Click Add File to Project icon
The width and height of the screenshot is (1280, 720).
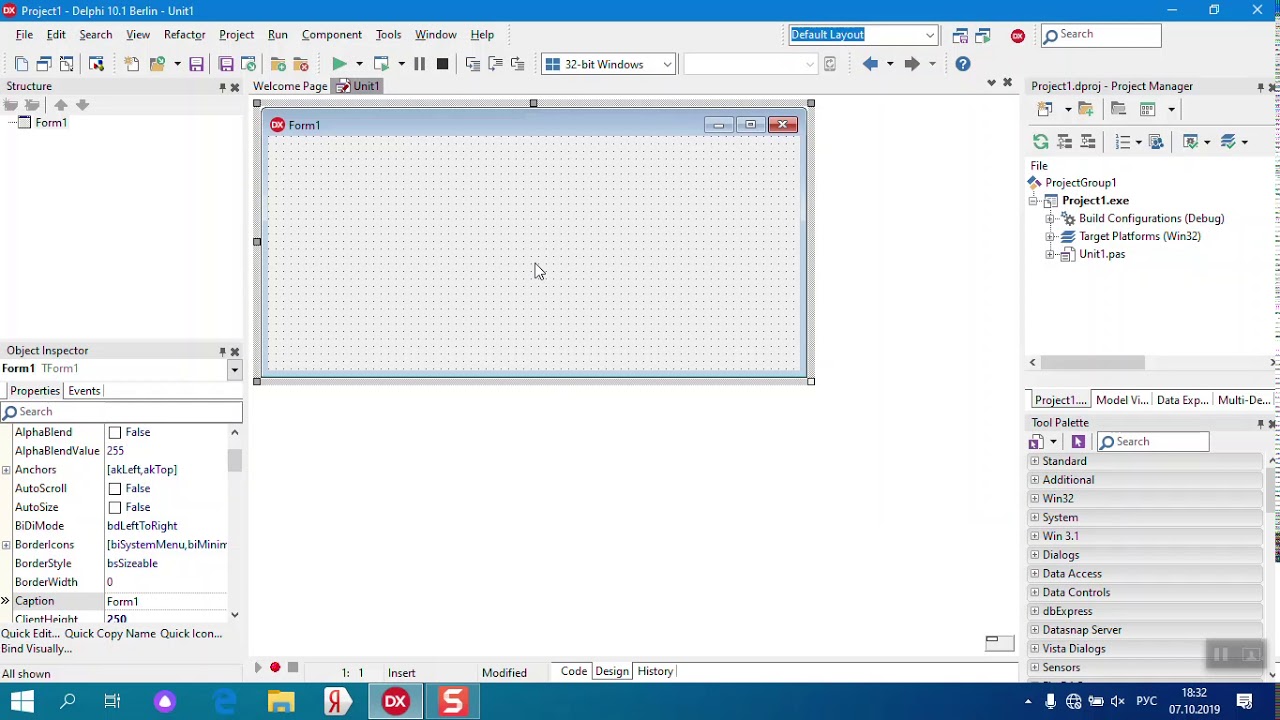click(x=278, y=64)
